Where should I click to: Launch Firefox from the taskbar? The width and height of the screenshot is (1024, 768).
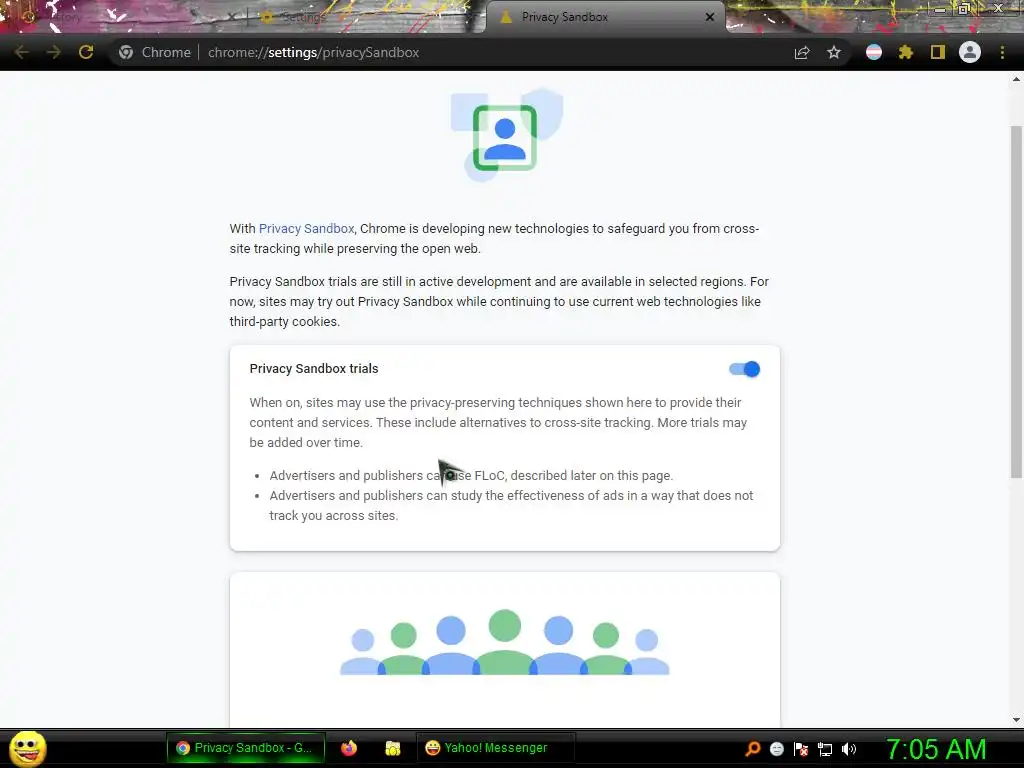[x=349, y=748]
